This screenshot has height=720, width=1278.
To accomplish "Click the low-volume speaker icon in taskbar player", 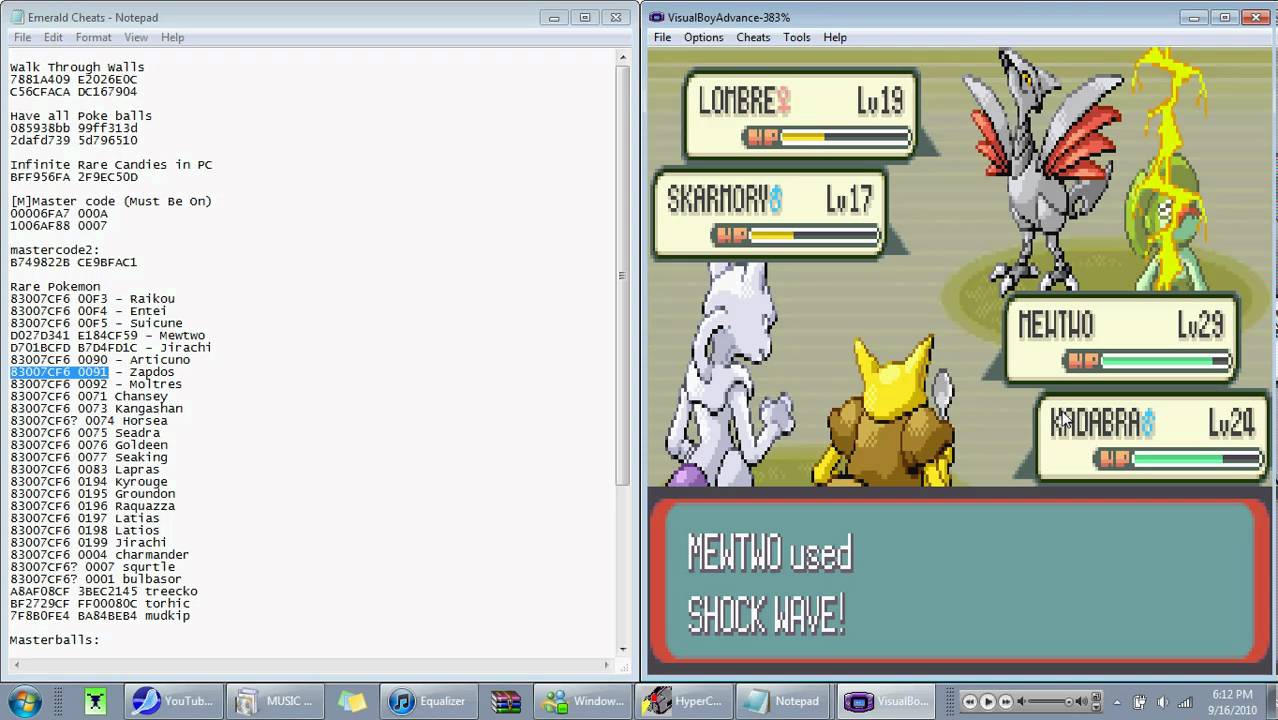I will tap(1020, 702).
